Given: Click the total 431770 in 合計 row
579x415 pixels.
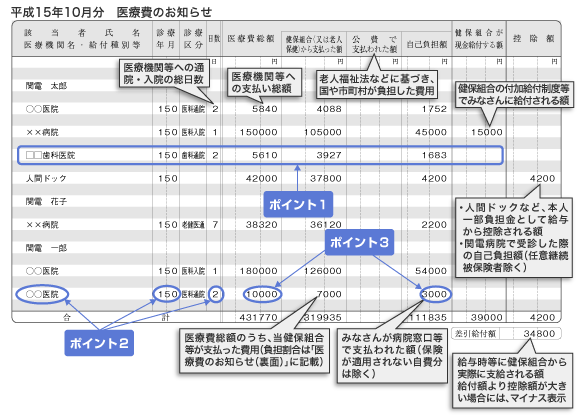Looking at the screenshot, I should pyautogui.click(x=258, y=317).
